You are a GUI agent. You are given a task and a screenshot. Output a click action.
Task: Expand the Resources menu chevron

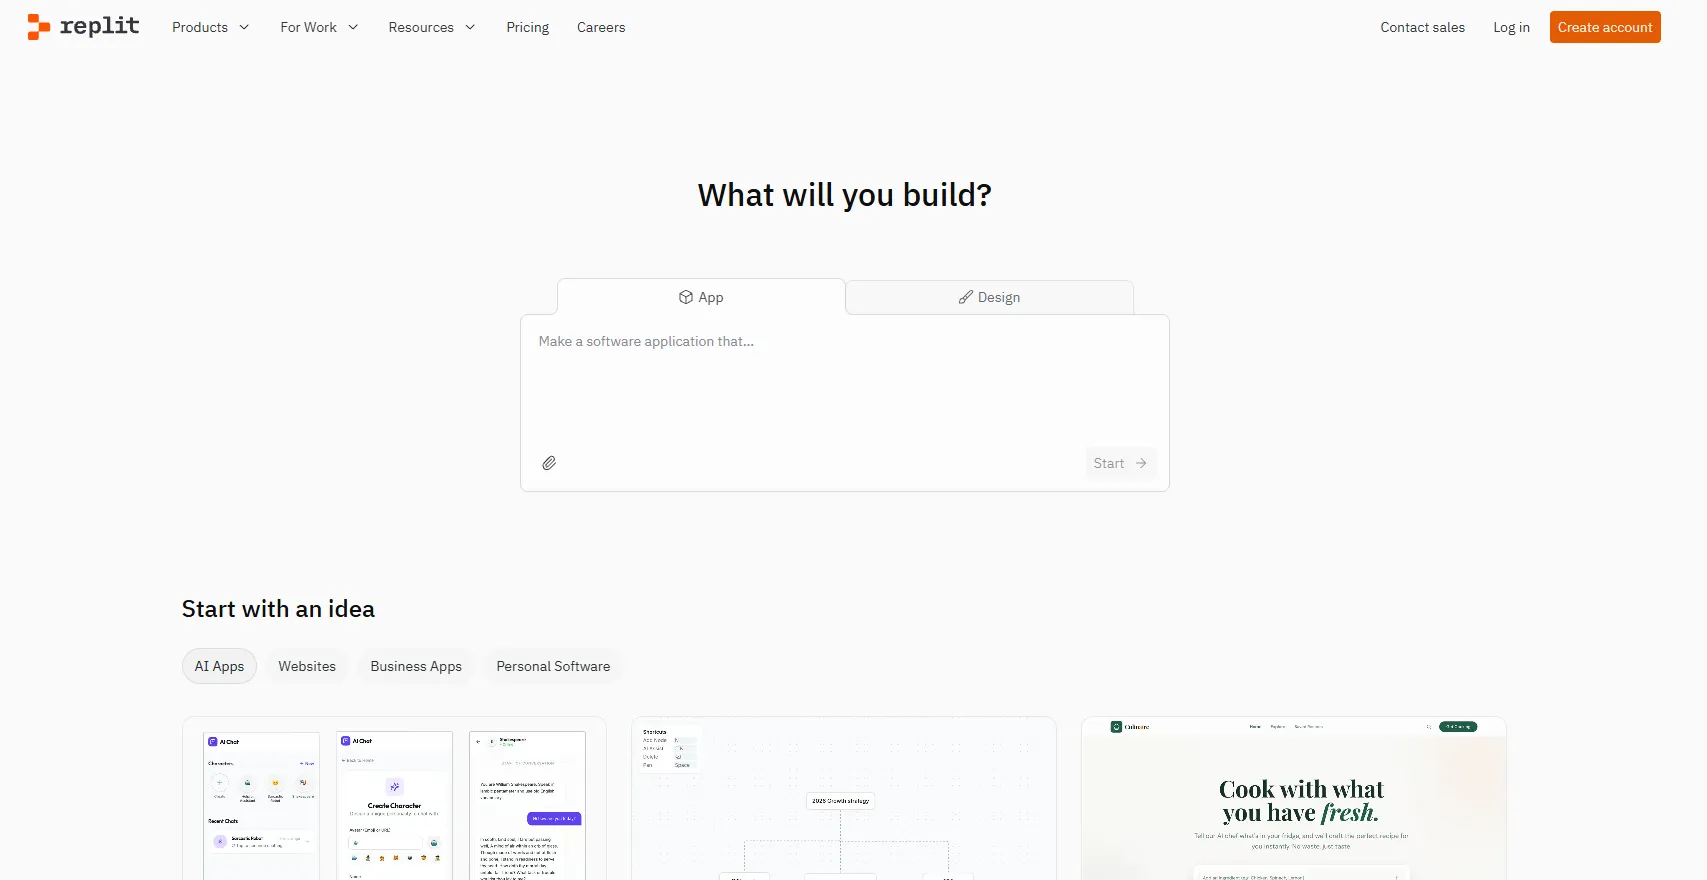point(470,27)
